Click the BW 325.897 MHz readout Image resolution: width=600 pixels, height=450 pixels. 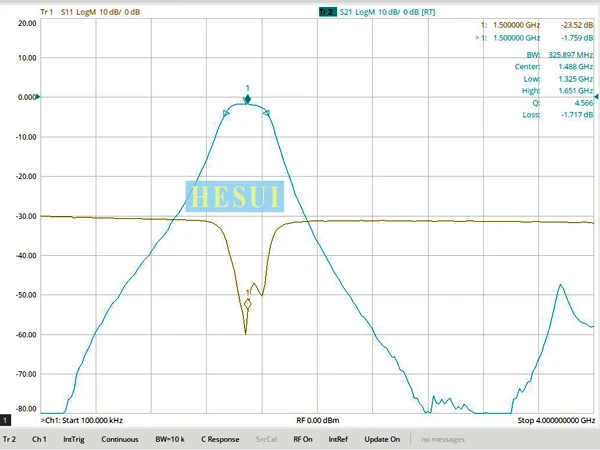[x=559, y=55]
